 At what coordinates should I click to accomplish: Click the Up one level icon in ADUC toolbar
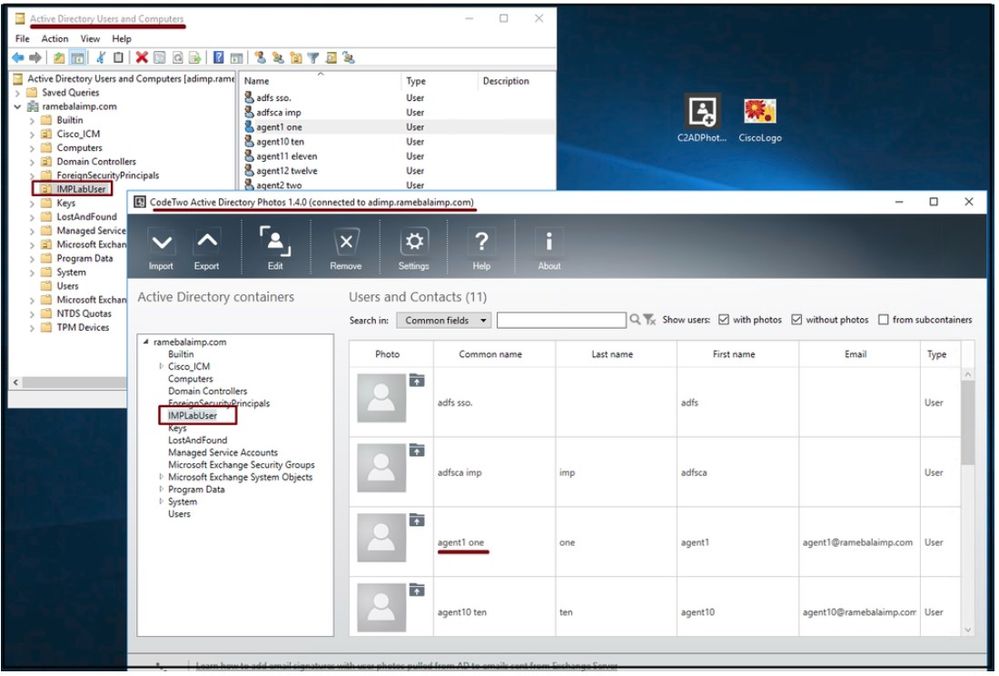pos(59,58)
